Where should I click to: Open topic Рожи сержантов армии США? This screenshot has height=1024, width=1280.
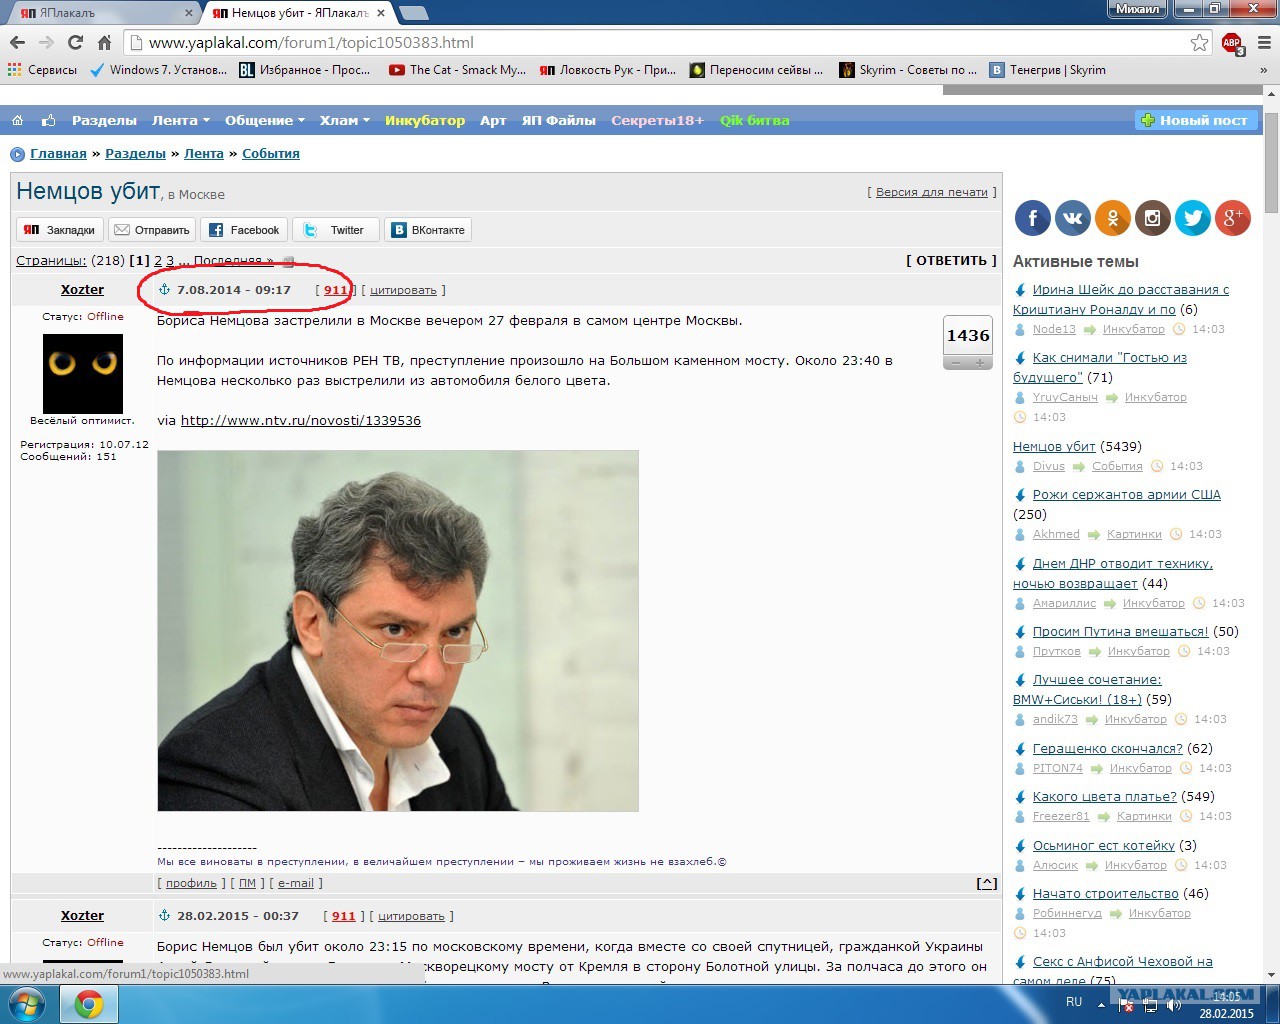point(1127,494)
